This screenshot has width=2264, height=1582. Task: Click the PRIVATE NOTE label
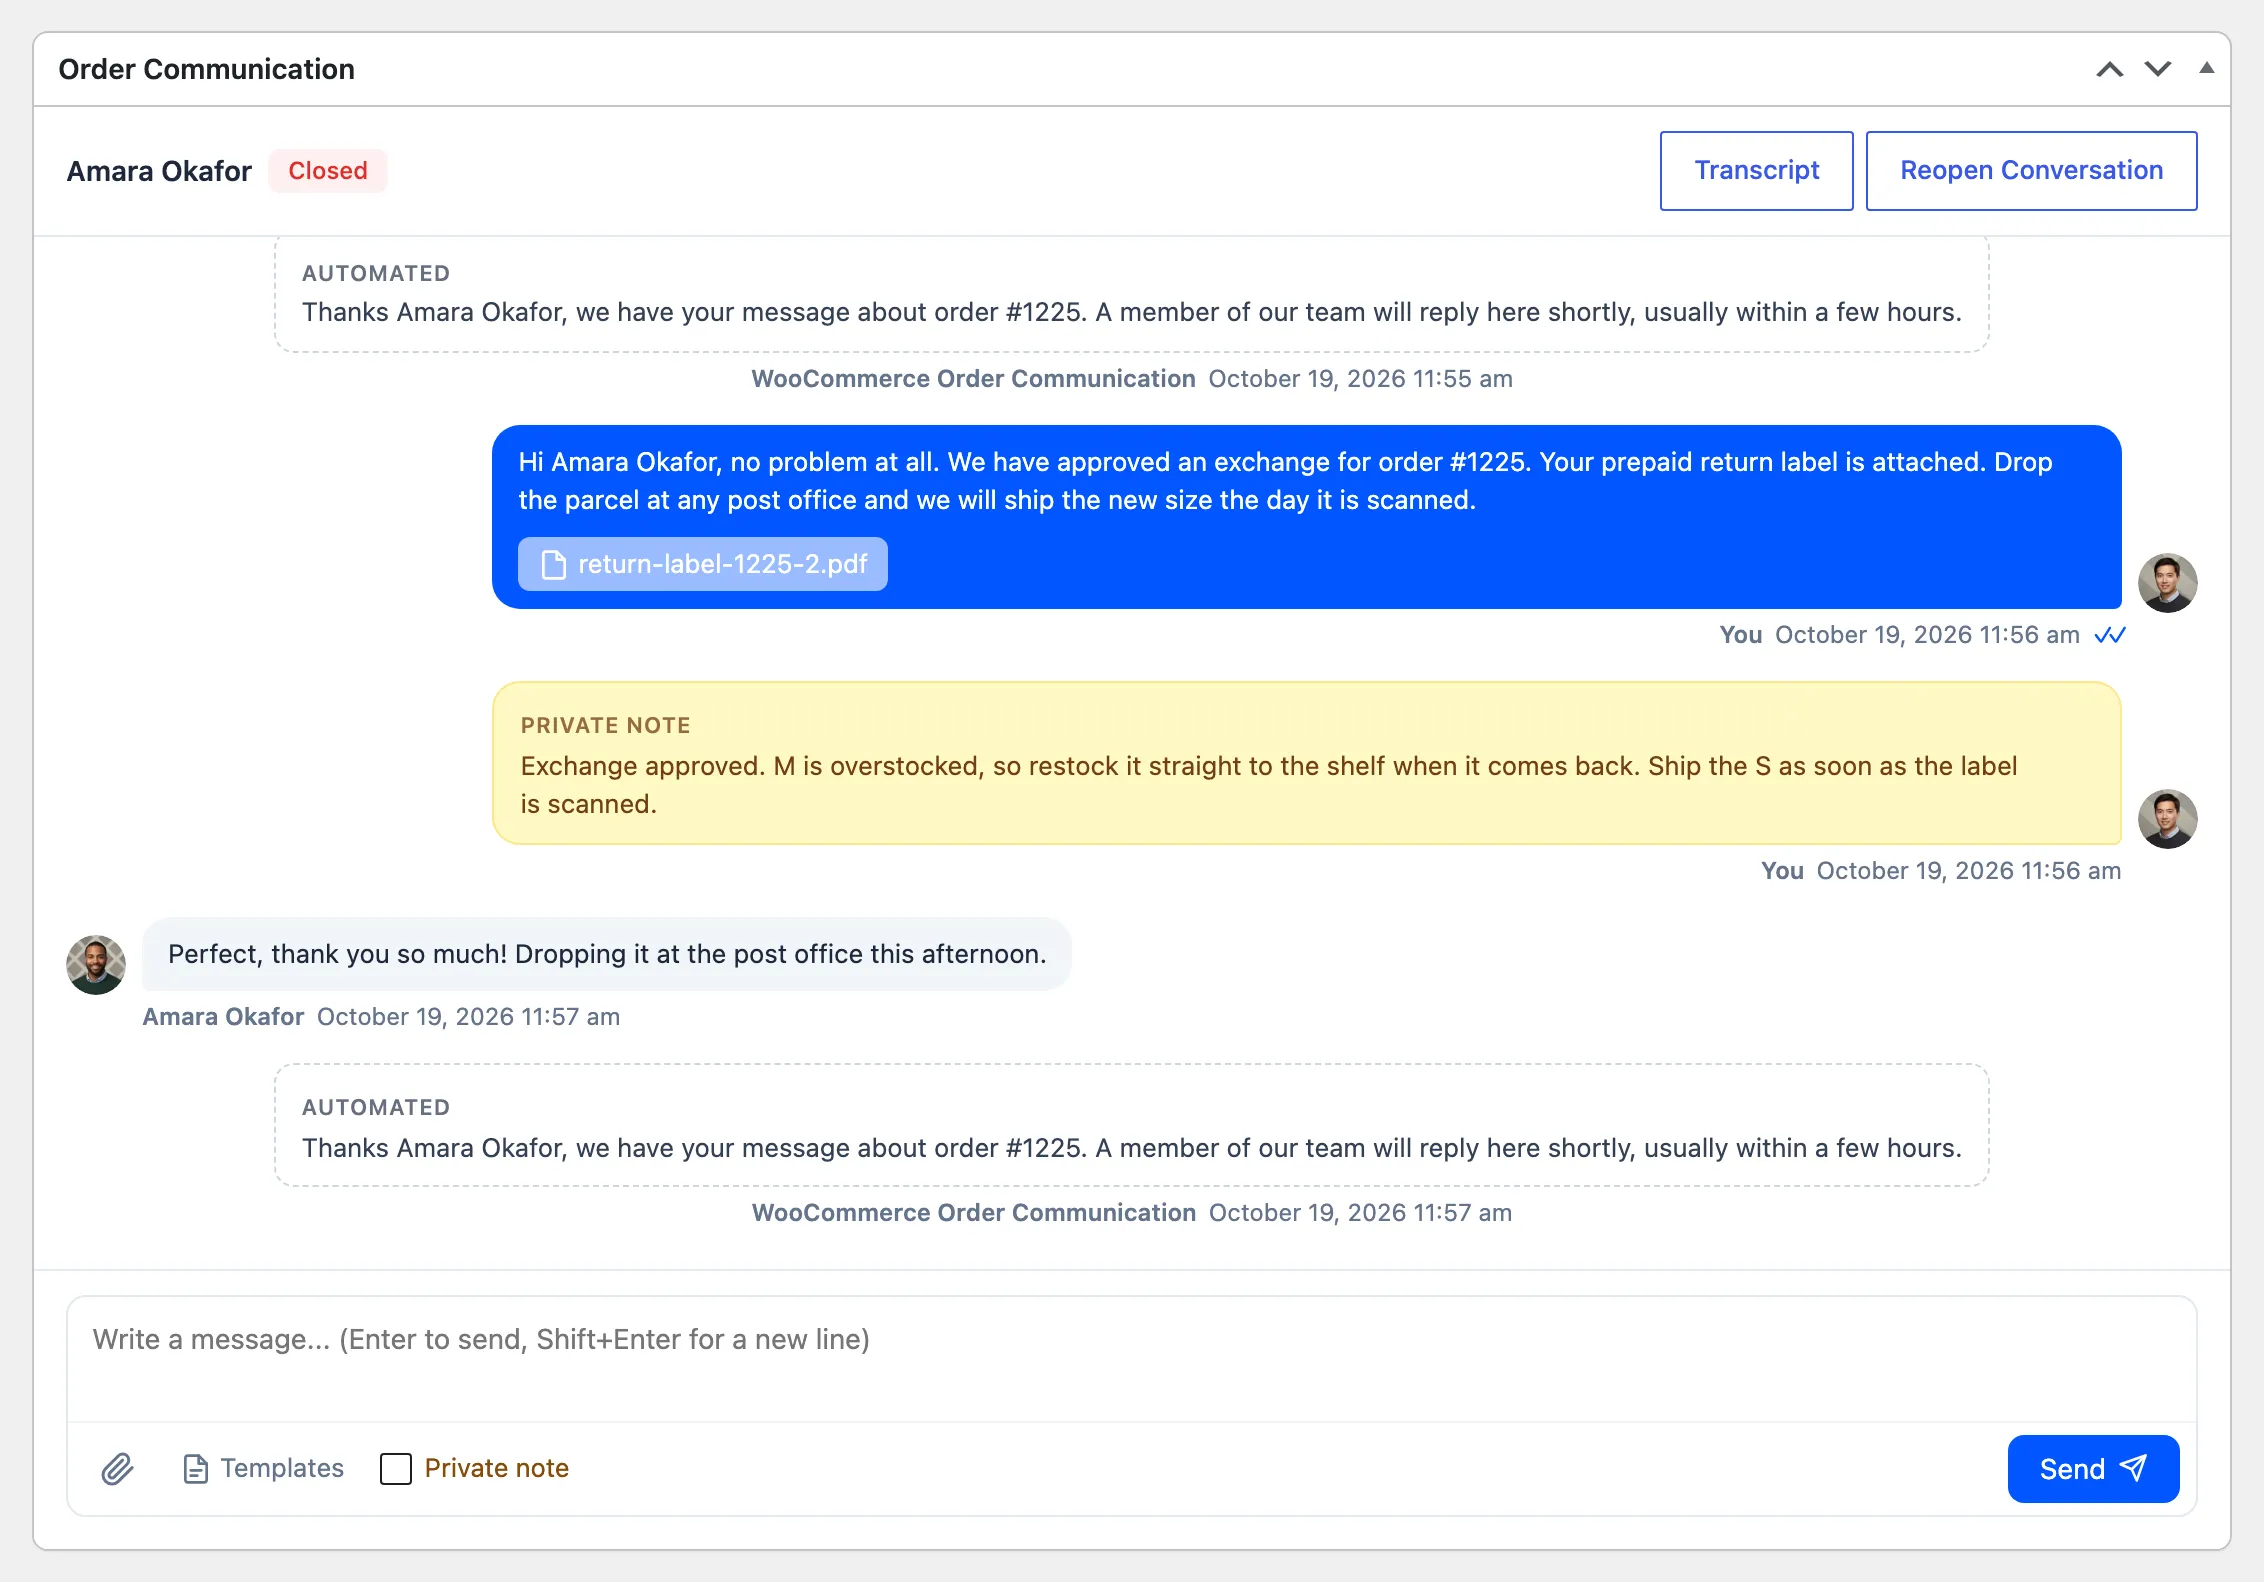tap(606, 725)
